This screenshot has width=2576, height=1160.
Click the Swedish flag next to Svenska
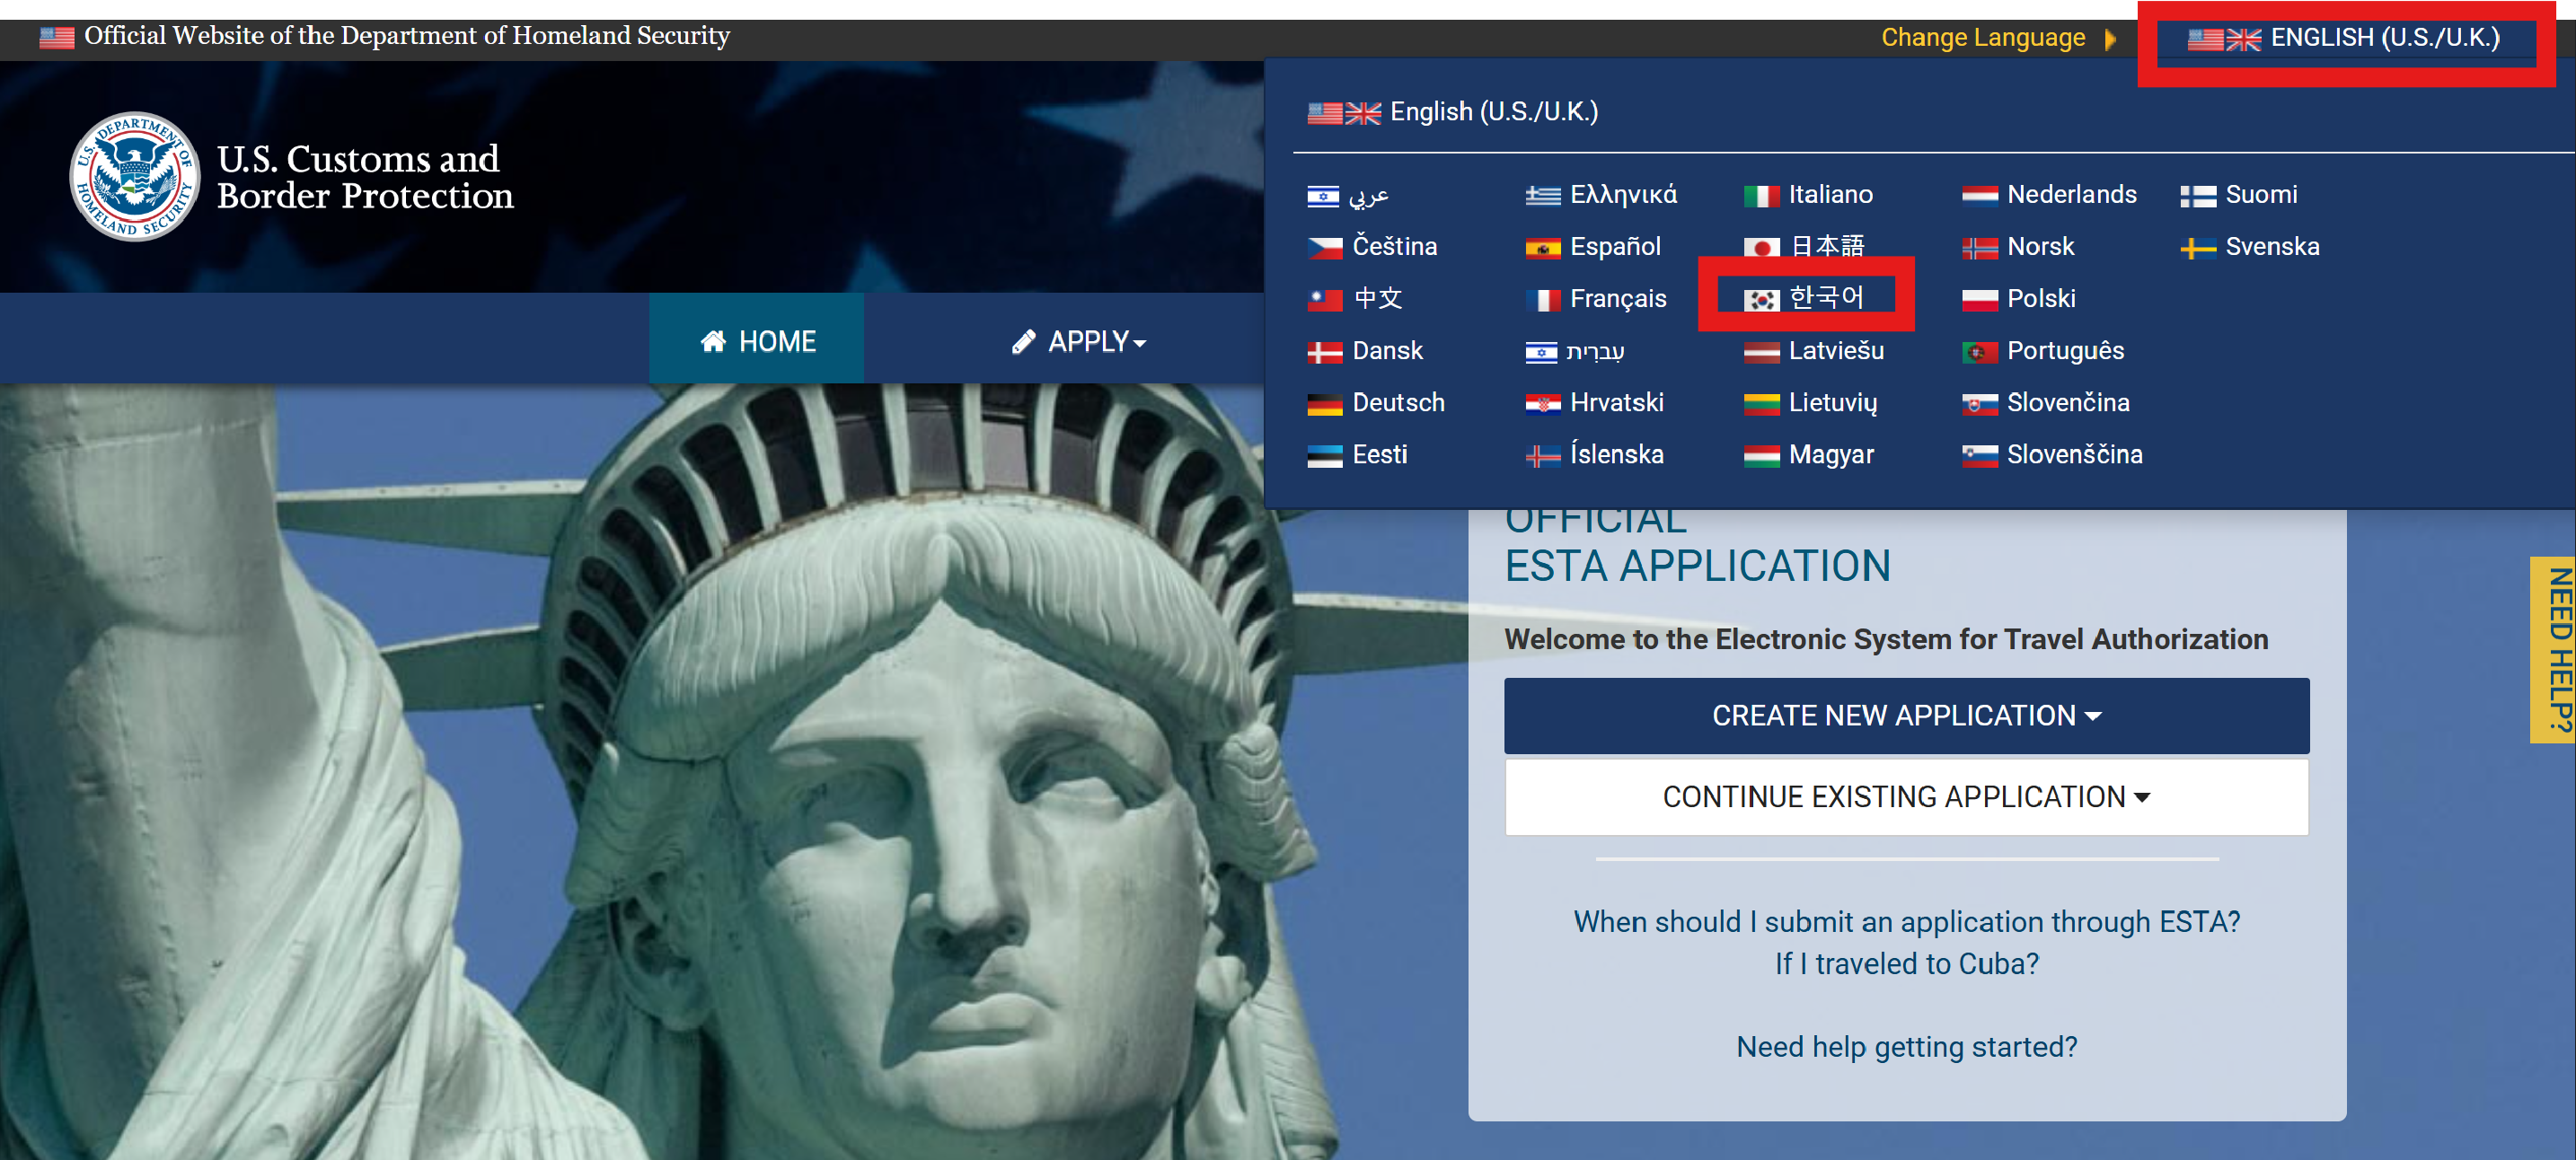point(2198,247)
